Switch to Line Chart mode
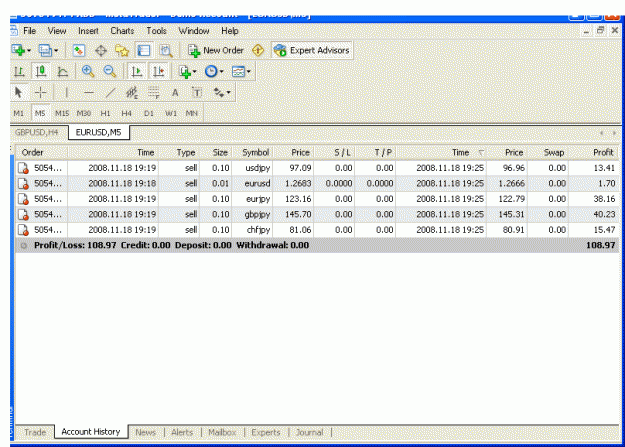This screenshot has width=625, height=447. 63,72
